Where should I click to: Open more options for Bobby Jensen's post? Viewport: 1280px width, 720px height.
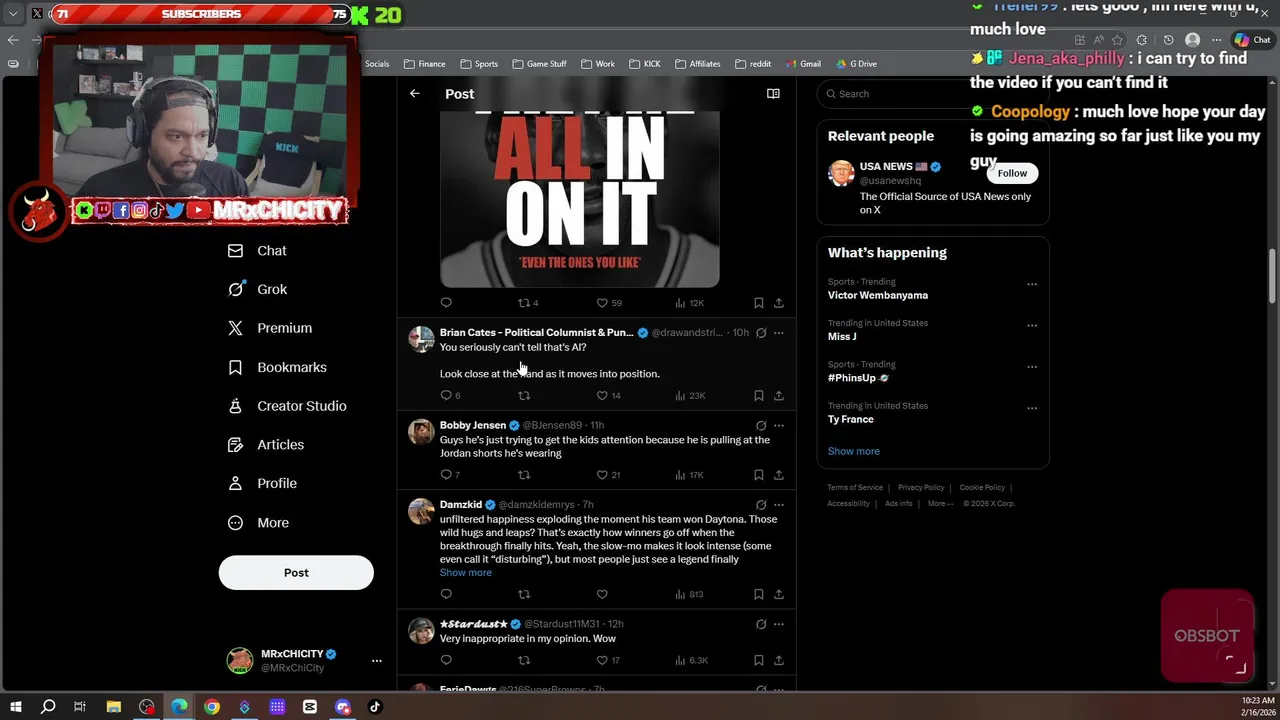779,426
